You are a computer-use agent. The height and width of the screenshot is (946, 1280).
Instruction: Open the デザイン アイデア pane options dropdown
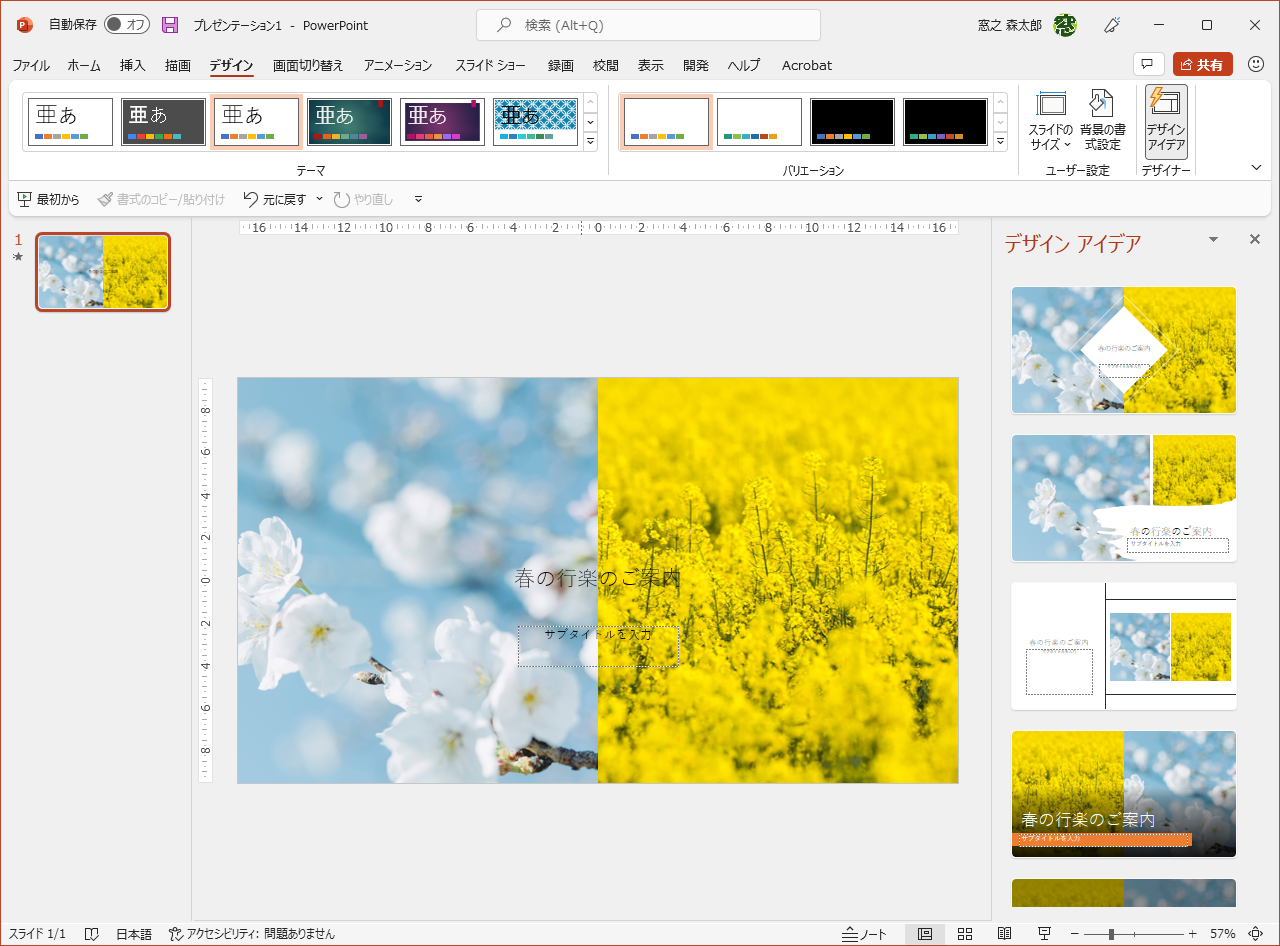point(1214,240)
